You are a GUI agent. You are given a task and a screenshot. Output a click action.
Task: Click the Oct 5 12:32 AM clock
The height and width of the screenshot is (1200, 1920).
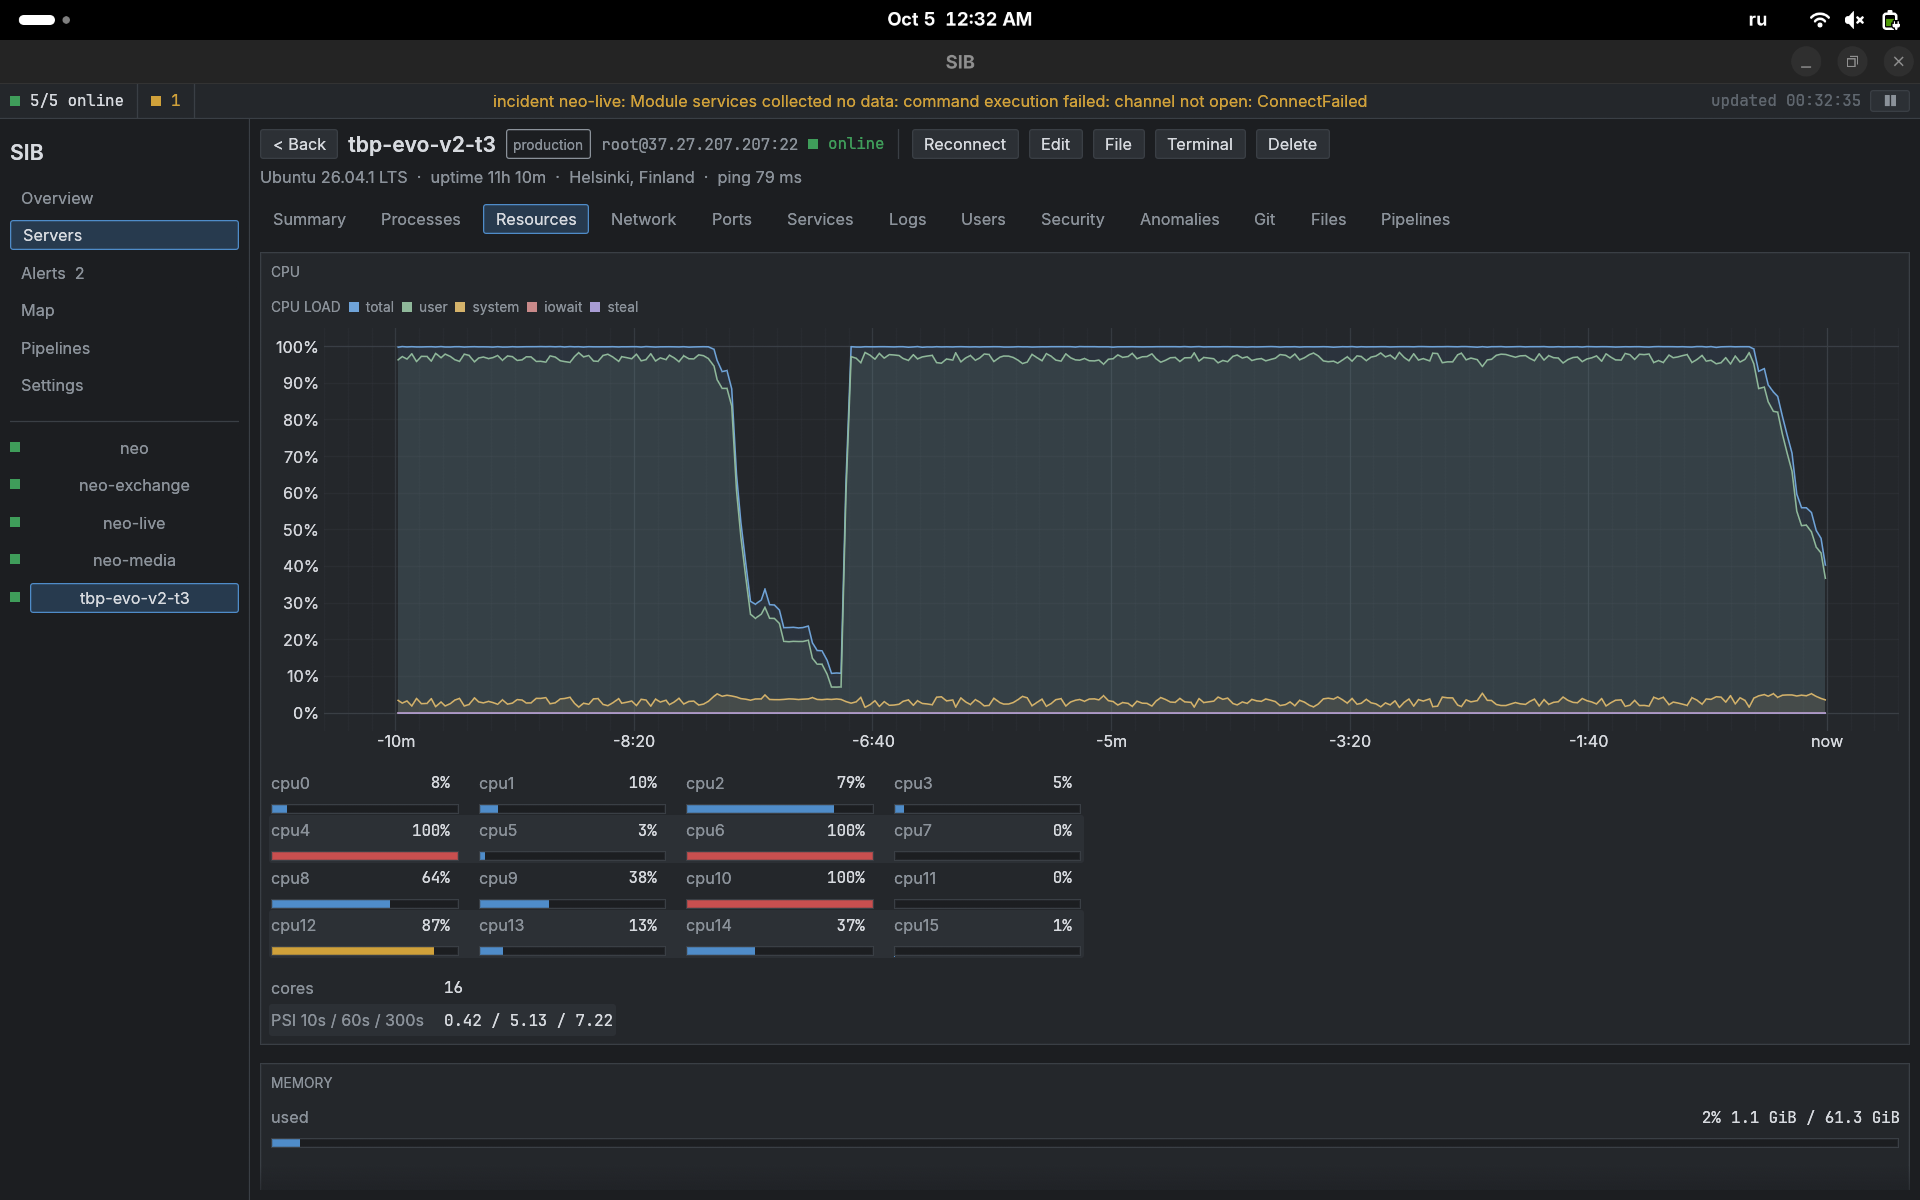[959, 19]
